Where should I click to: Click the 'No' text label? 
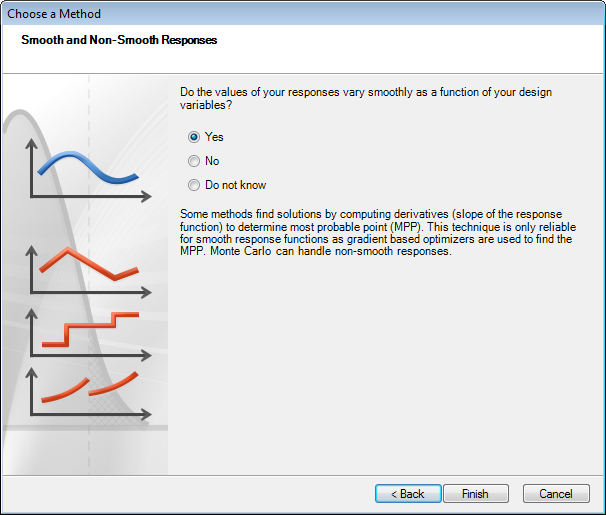(x=212, y=161)
